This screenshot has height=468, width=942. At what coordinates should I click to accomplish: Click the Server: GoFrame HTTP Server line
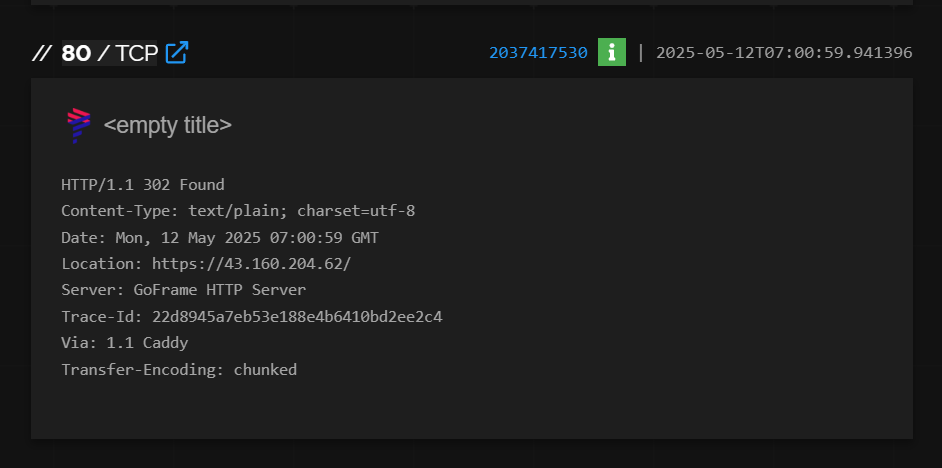[184, 290]
